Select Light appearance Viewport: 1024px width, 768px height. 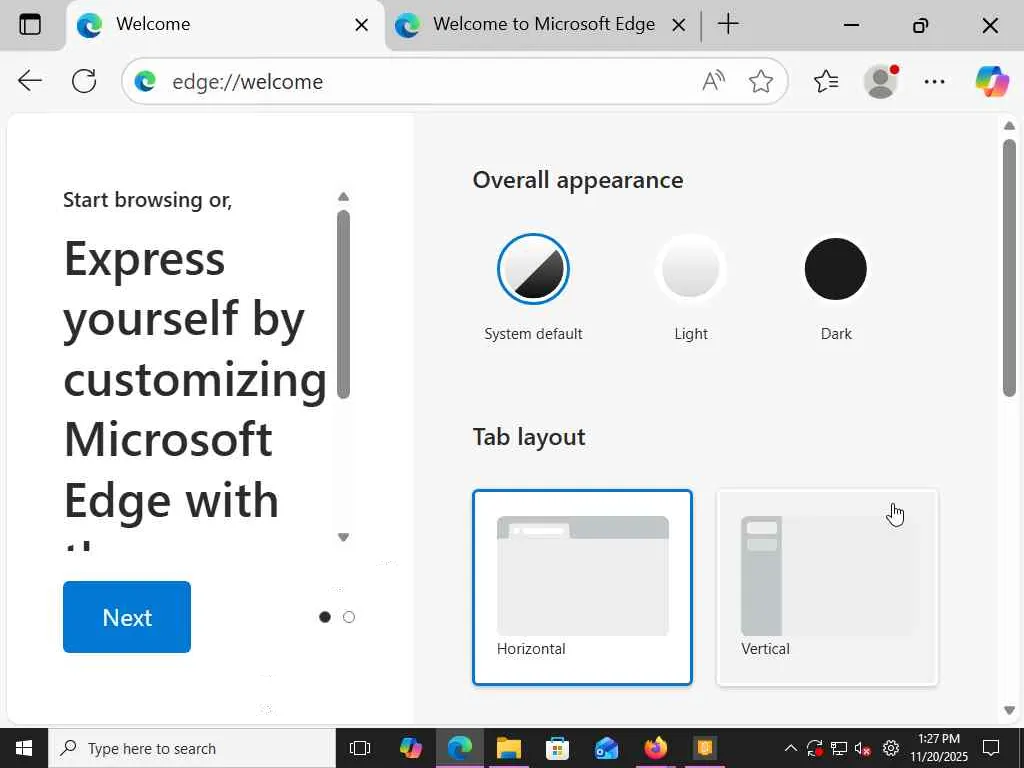(691, 268)
